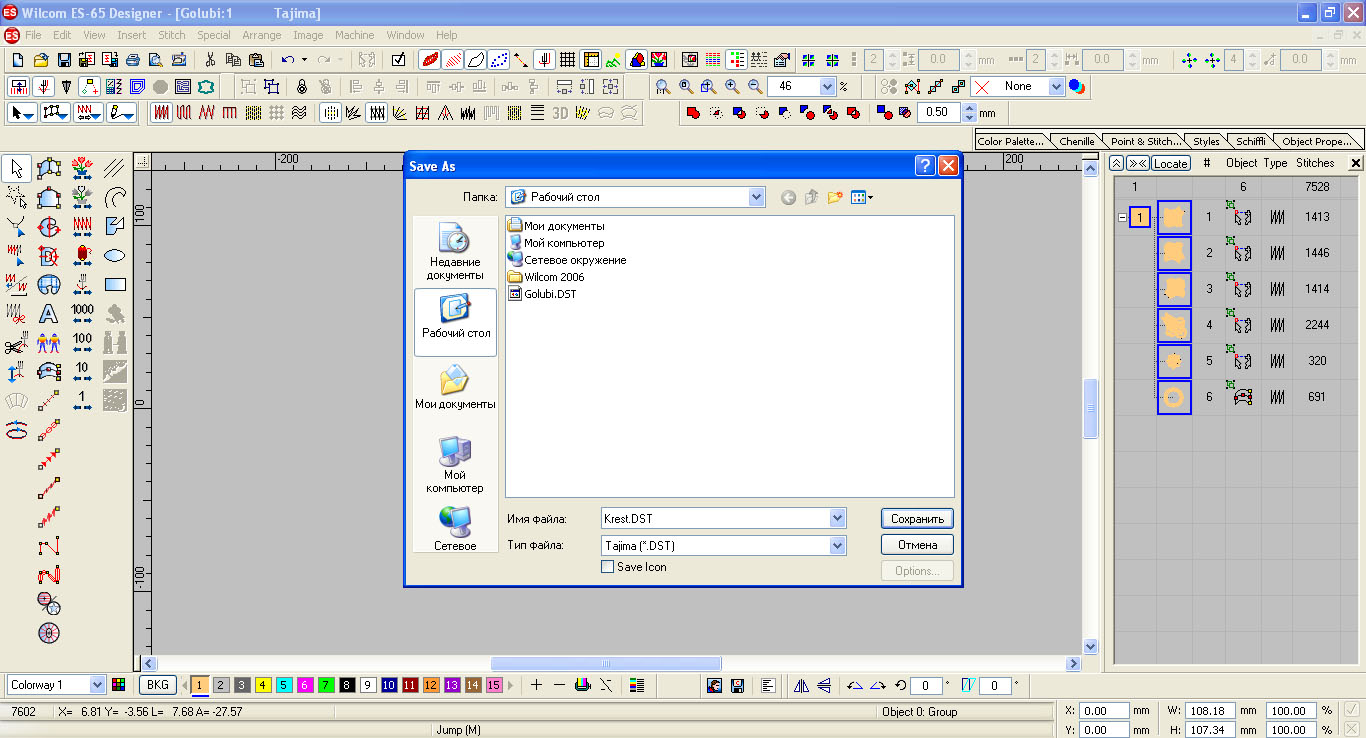1366x738 pixels.
Task: Open the Undo history dropdown arrow
Action: [x=304, y=60]
